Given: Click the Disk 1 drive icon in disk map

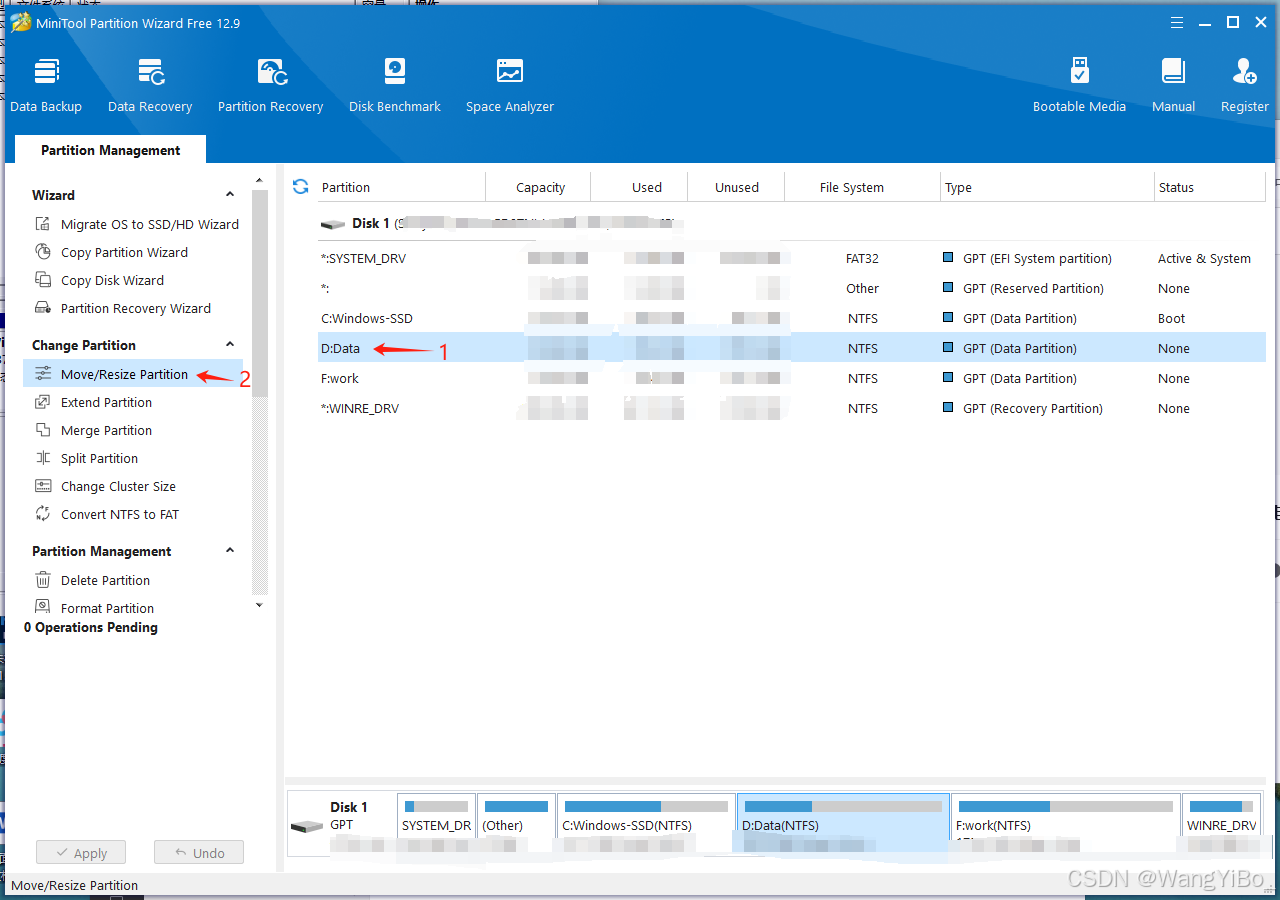Looking at the screenshot, I should (x=307, y=826).
